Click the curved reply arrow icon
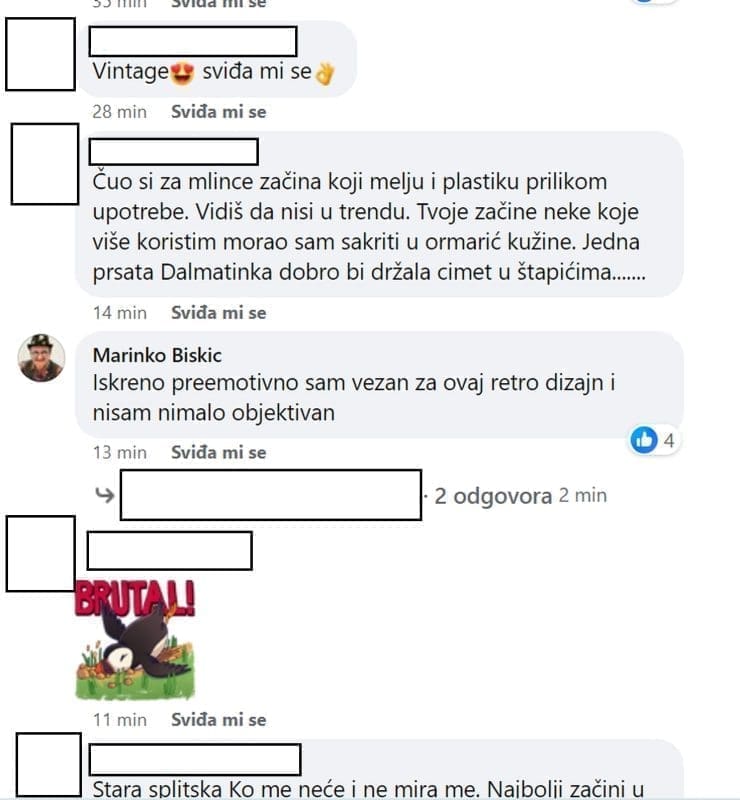Image resolution: width=740 pixels, height=800 pixels. click(x=104, y=494)
